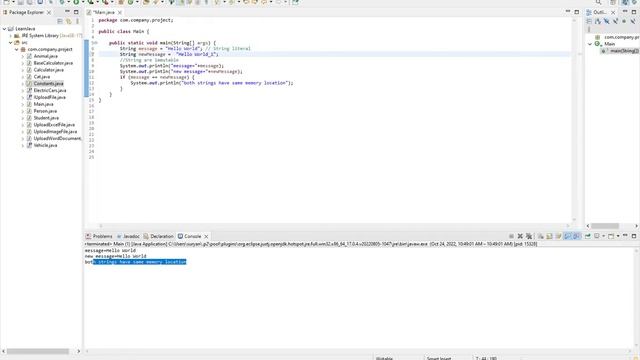The height and width of the screenshot is (360, 640).
Task: Collapse the com.company.project package
Action: pos(17,49)
